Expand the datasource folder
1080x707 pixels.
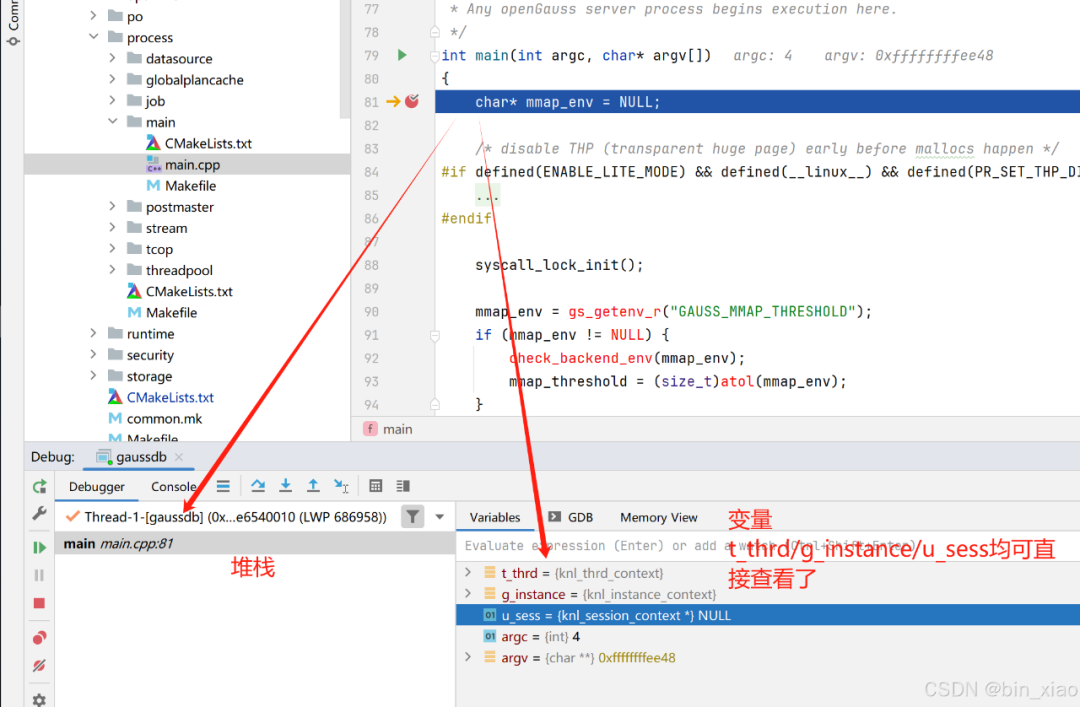pos(113,58)
